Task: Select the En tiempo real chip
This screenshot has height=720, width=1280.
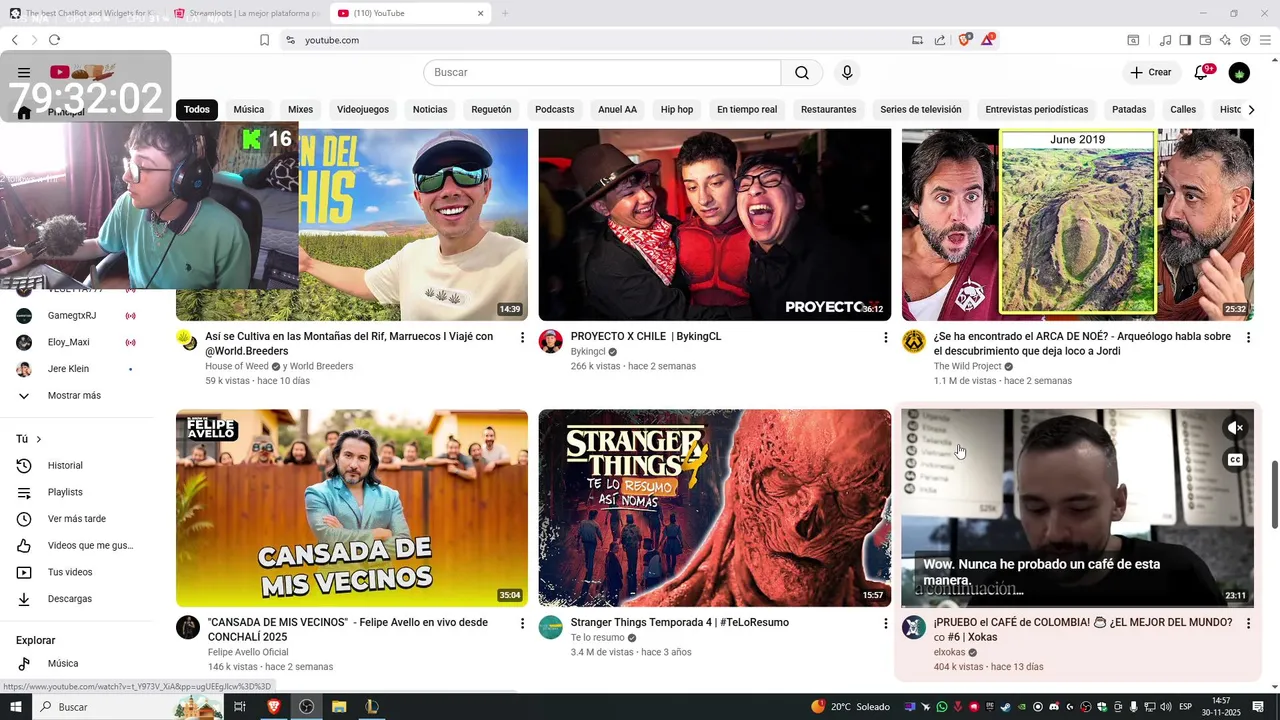Action: (747, 110)
